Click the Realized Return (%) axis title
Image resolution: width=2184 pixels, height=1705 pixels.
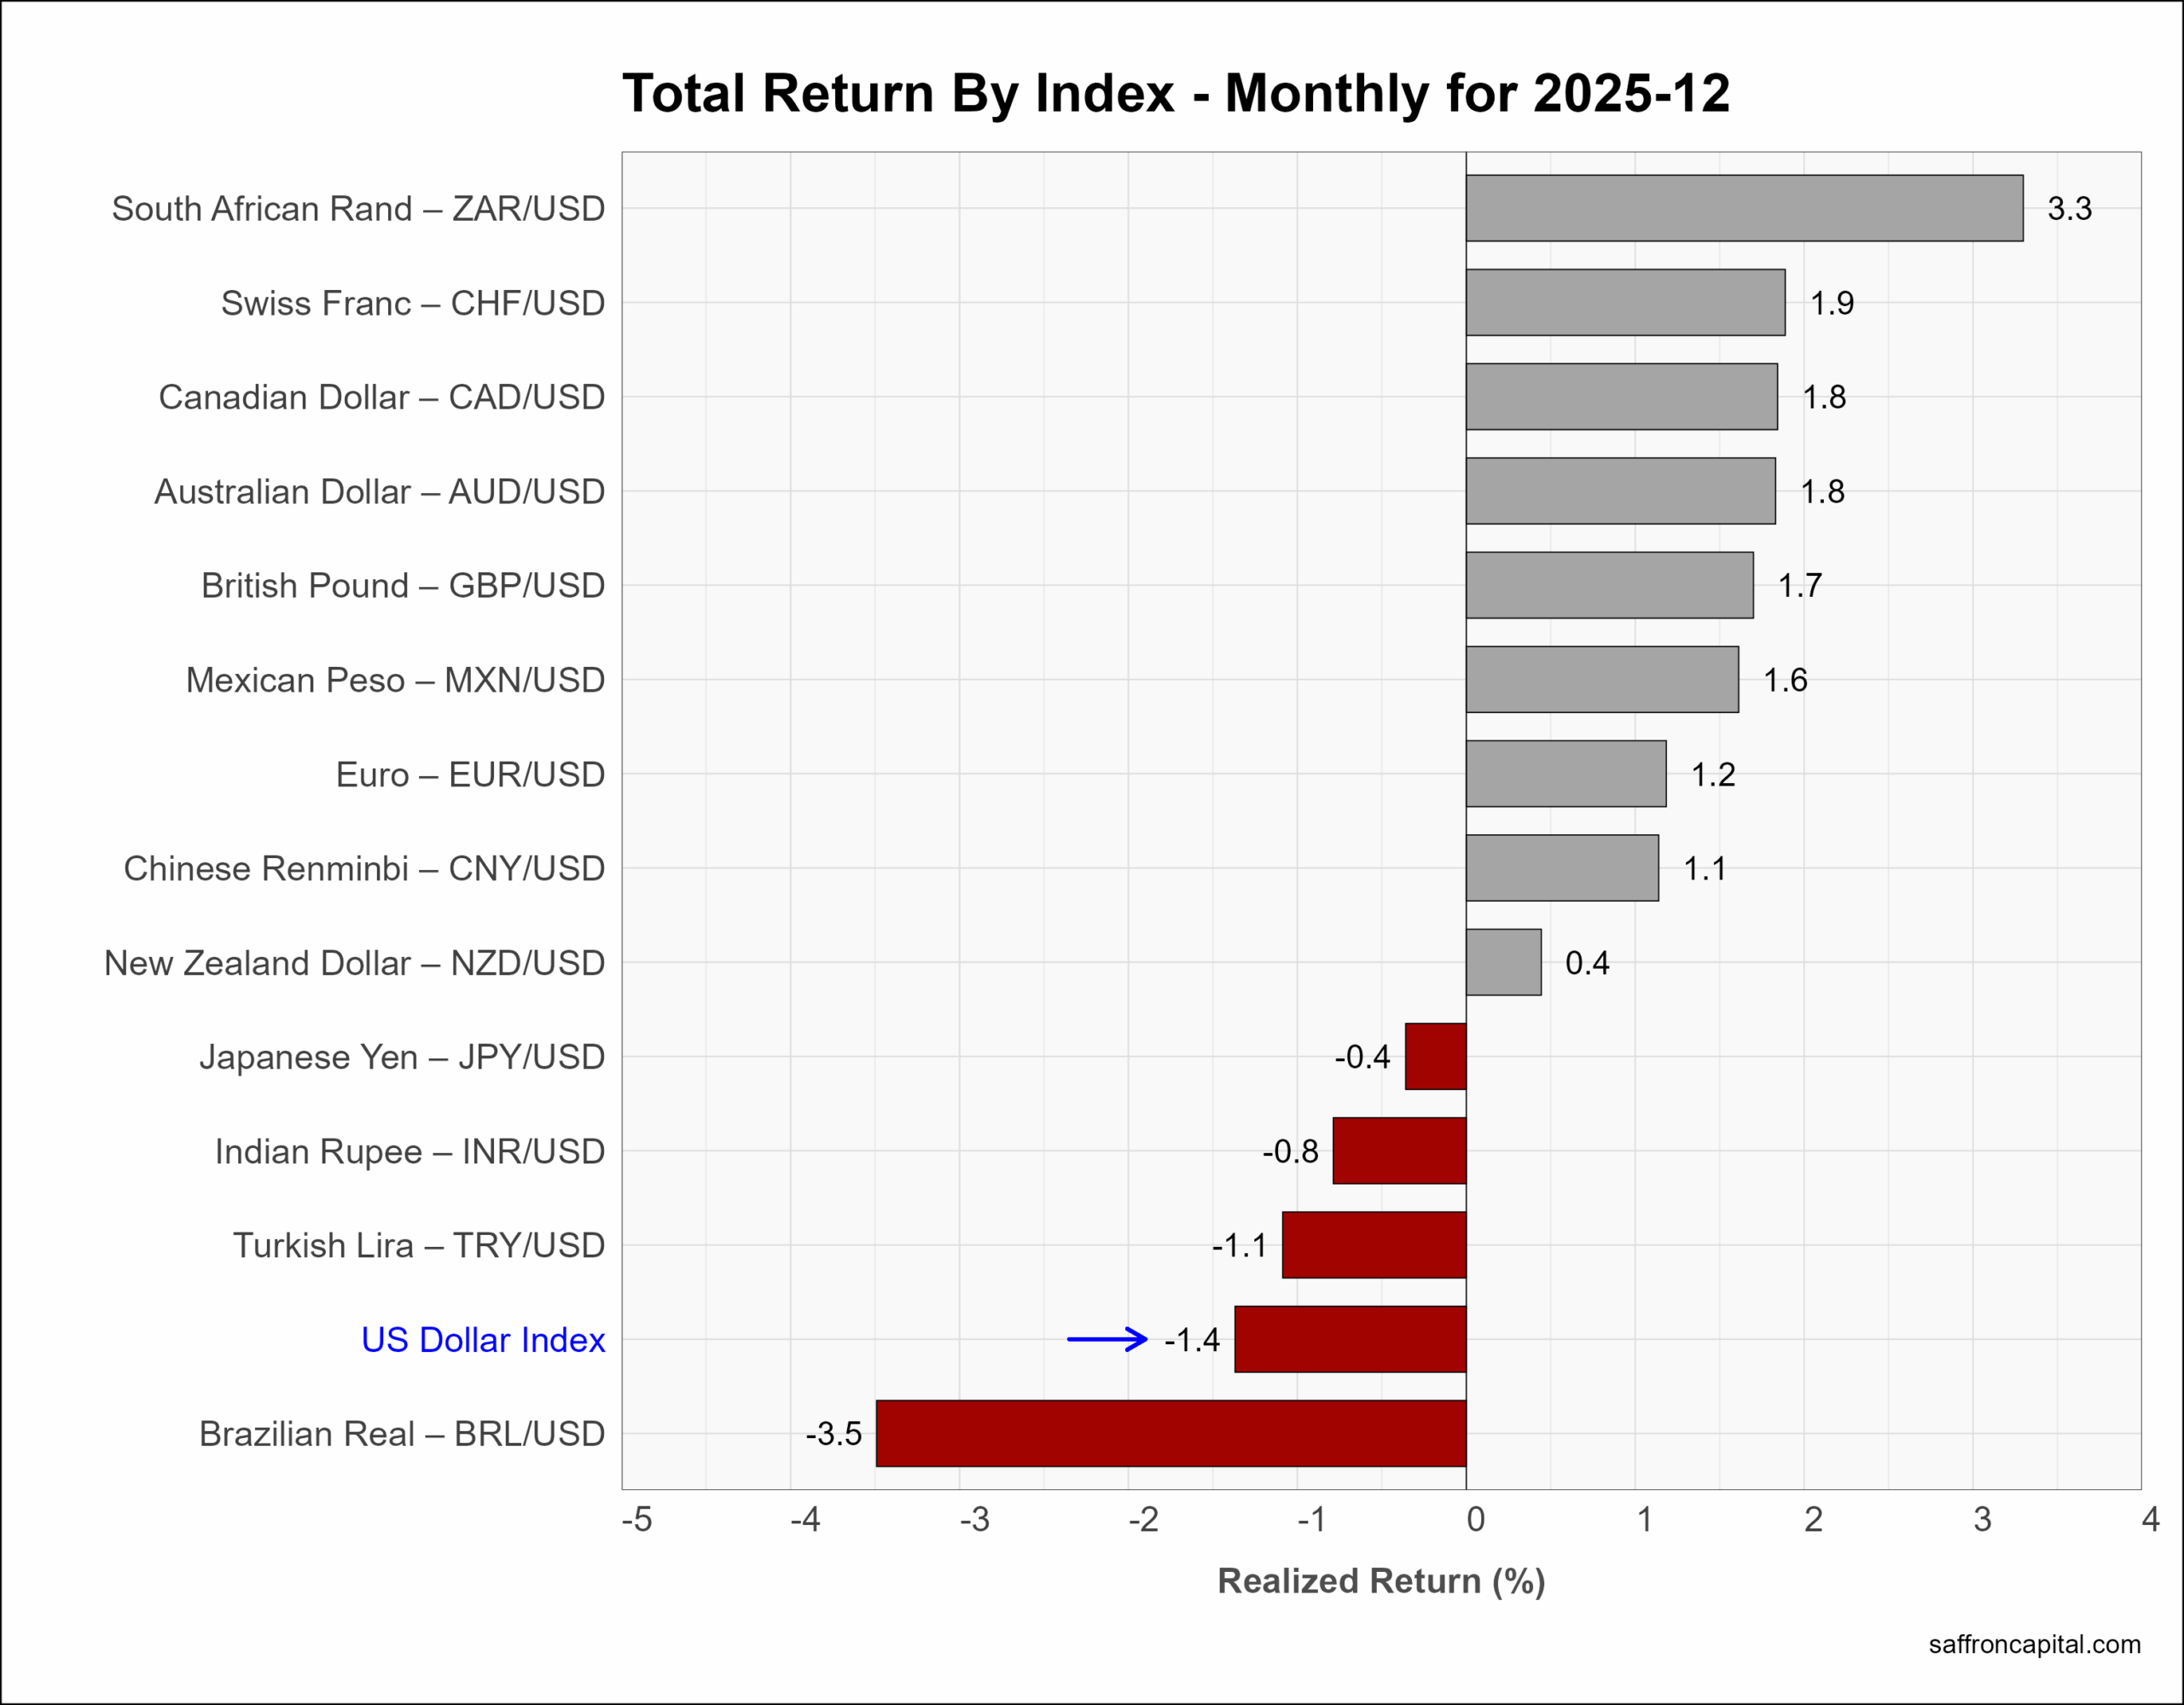click(x=1381, y=1581)
